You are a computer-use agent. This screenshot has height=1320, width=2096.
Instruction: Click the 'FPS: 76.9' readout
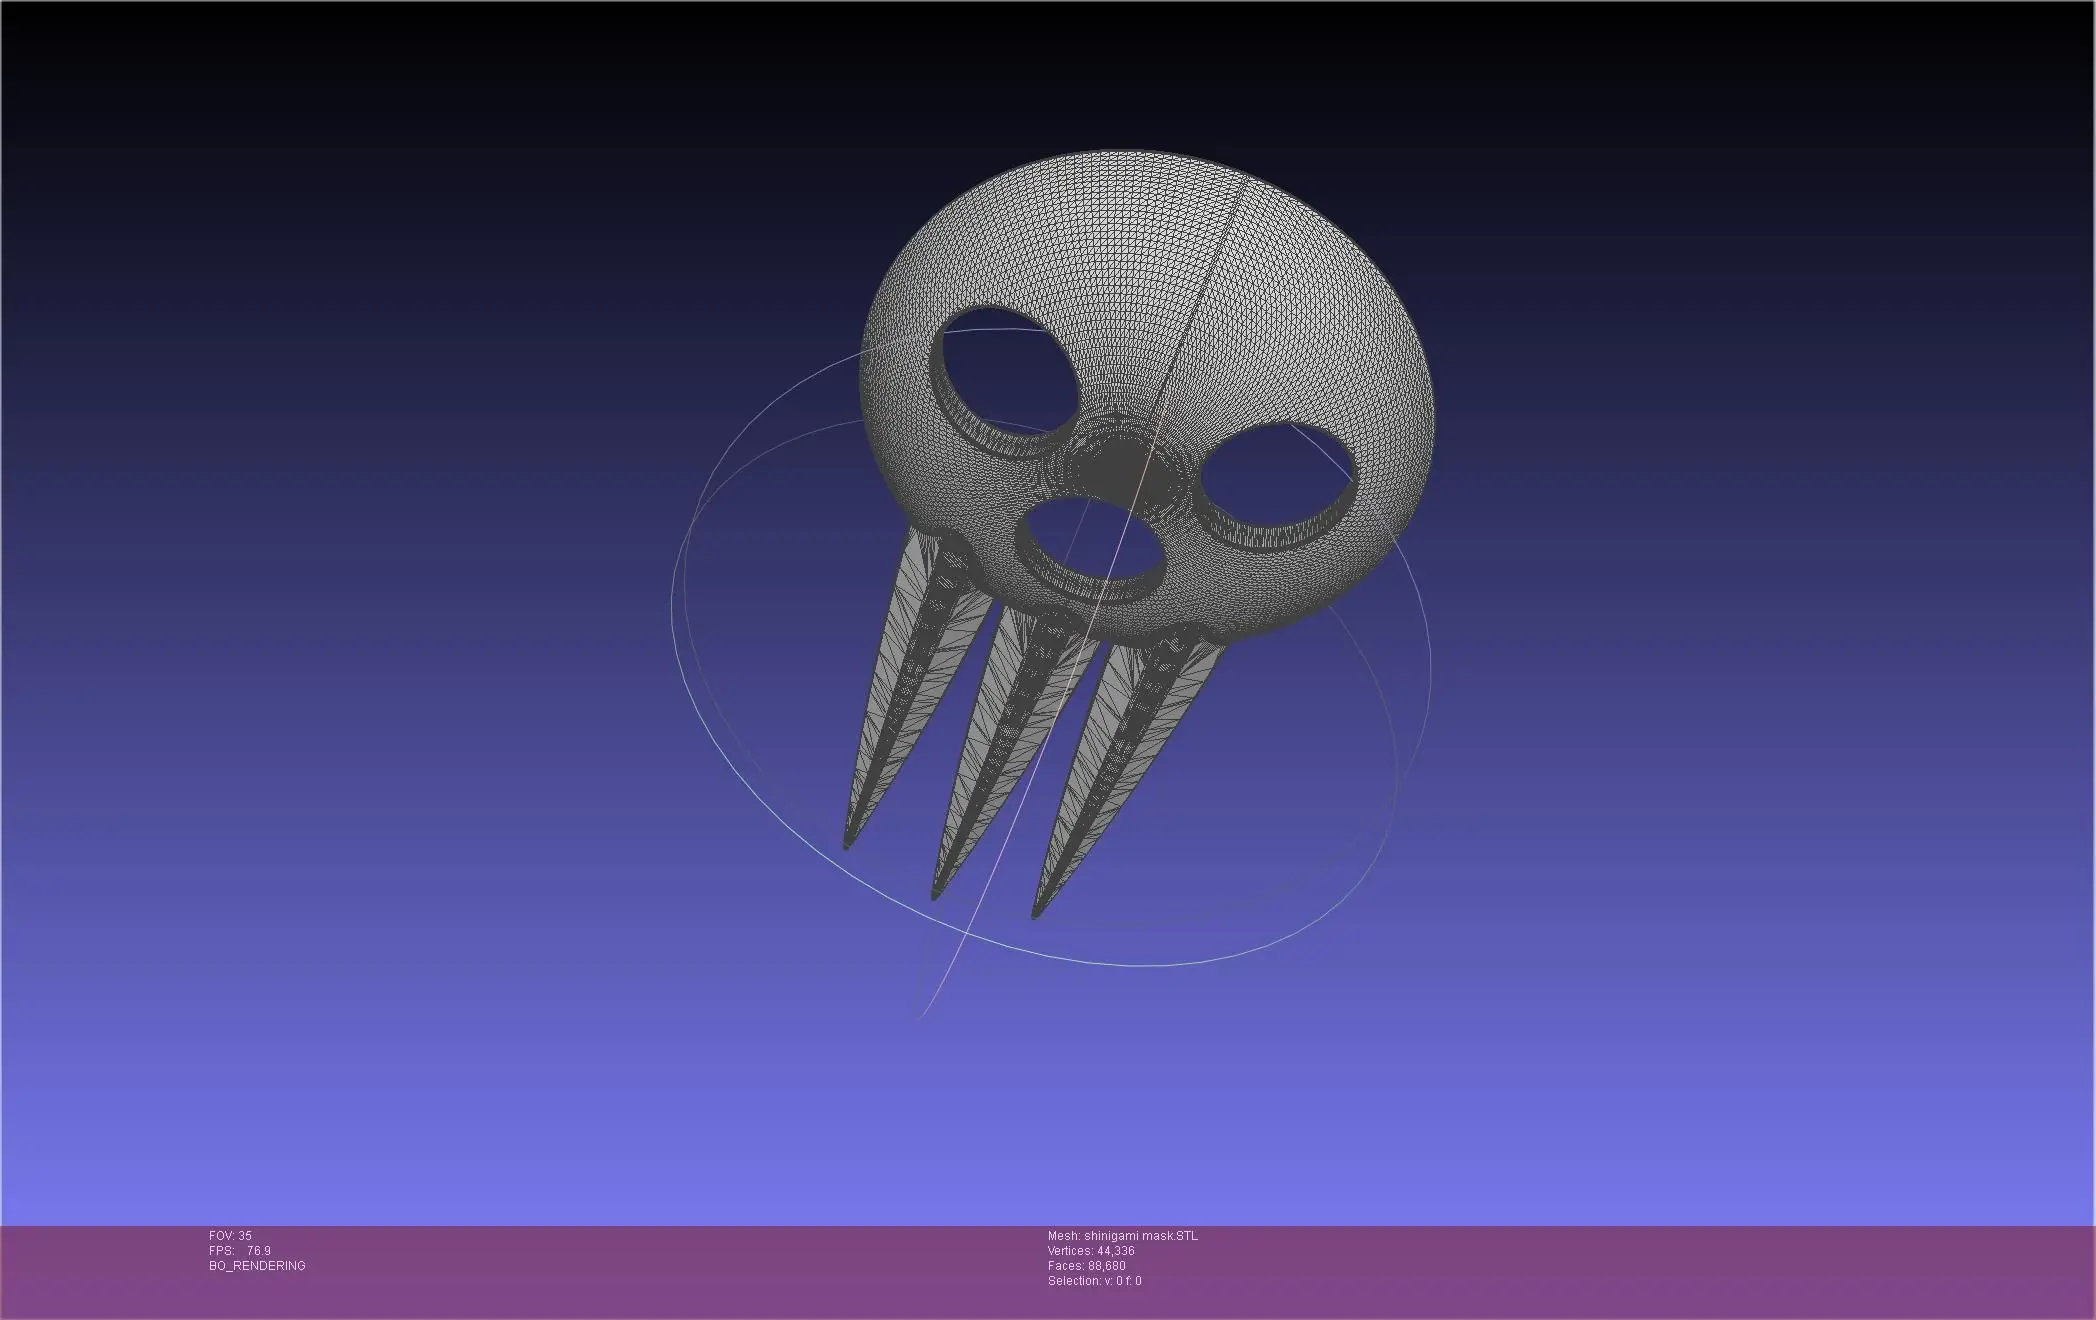(240, 1251)
